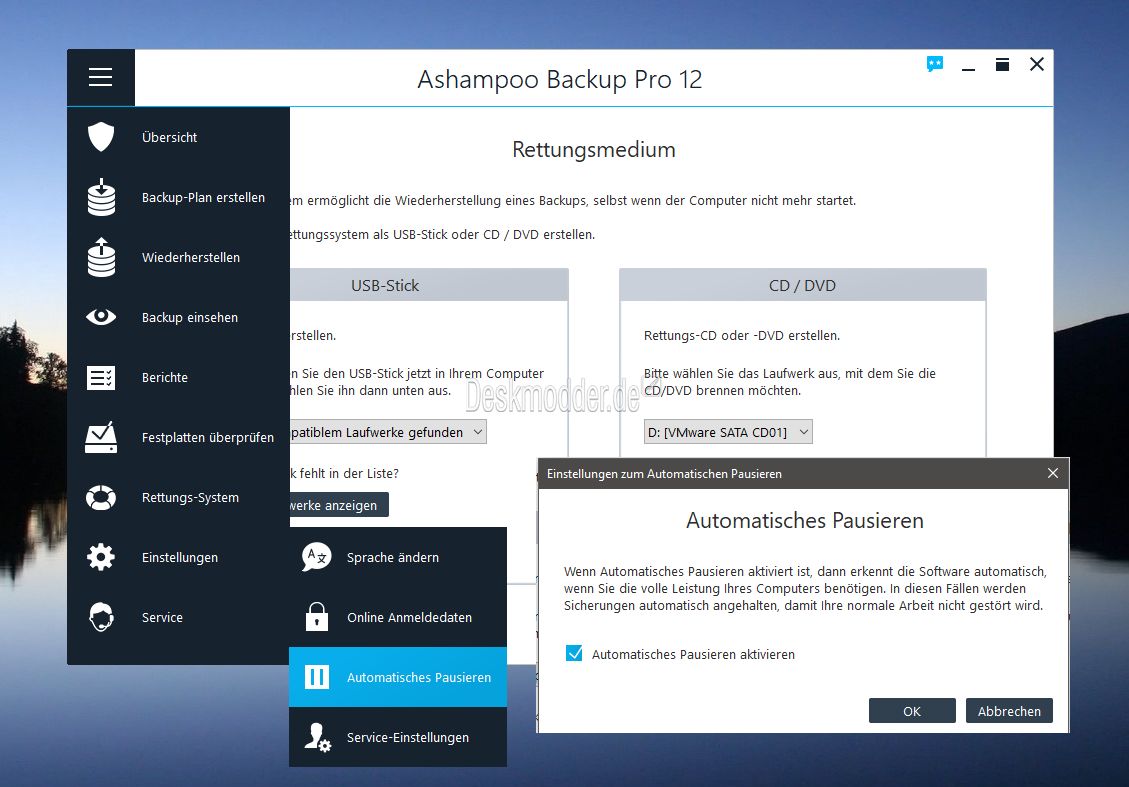Click Abbrechen to cancel dialog

coord(1009,711)
